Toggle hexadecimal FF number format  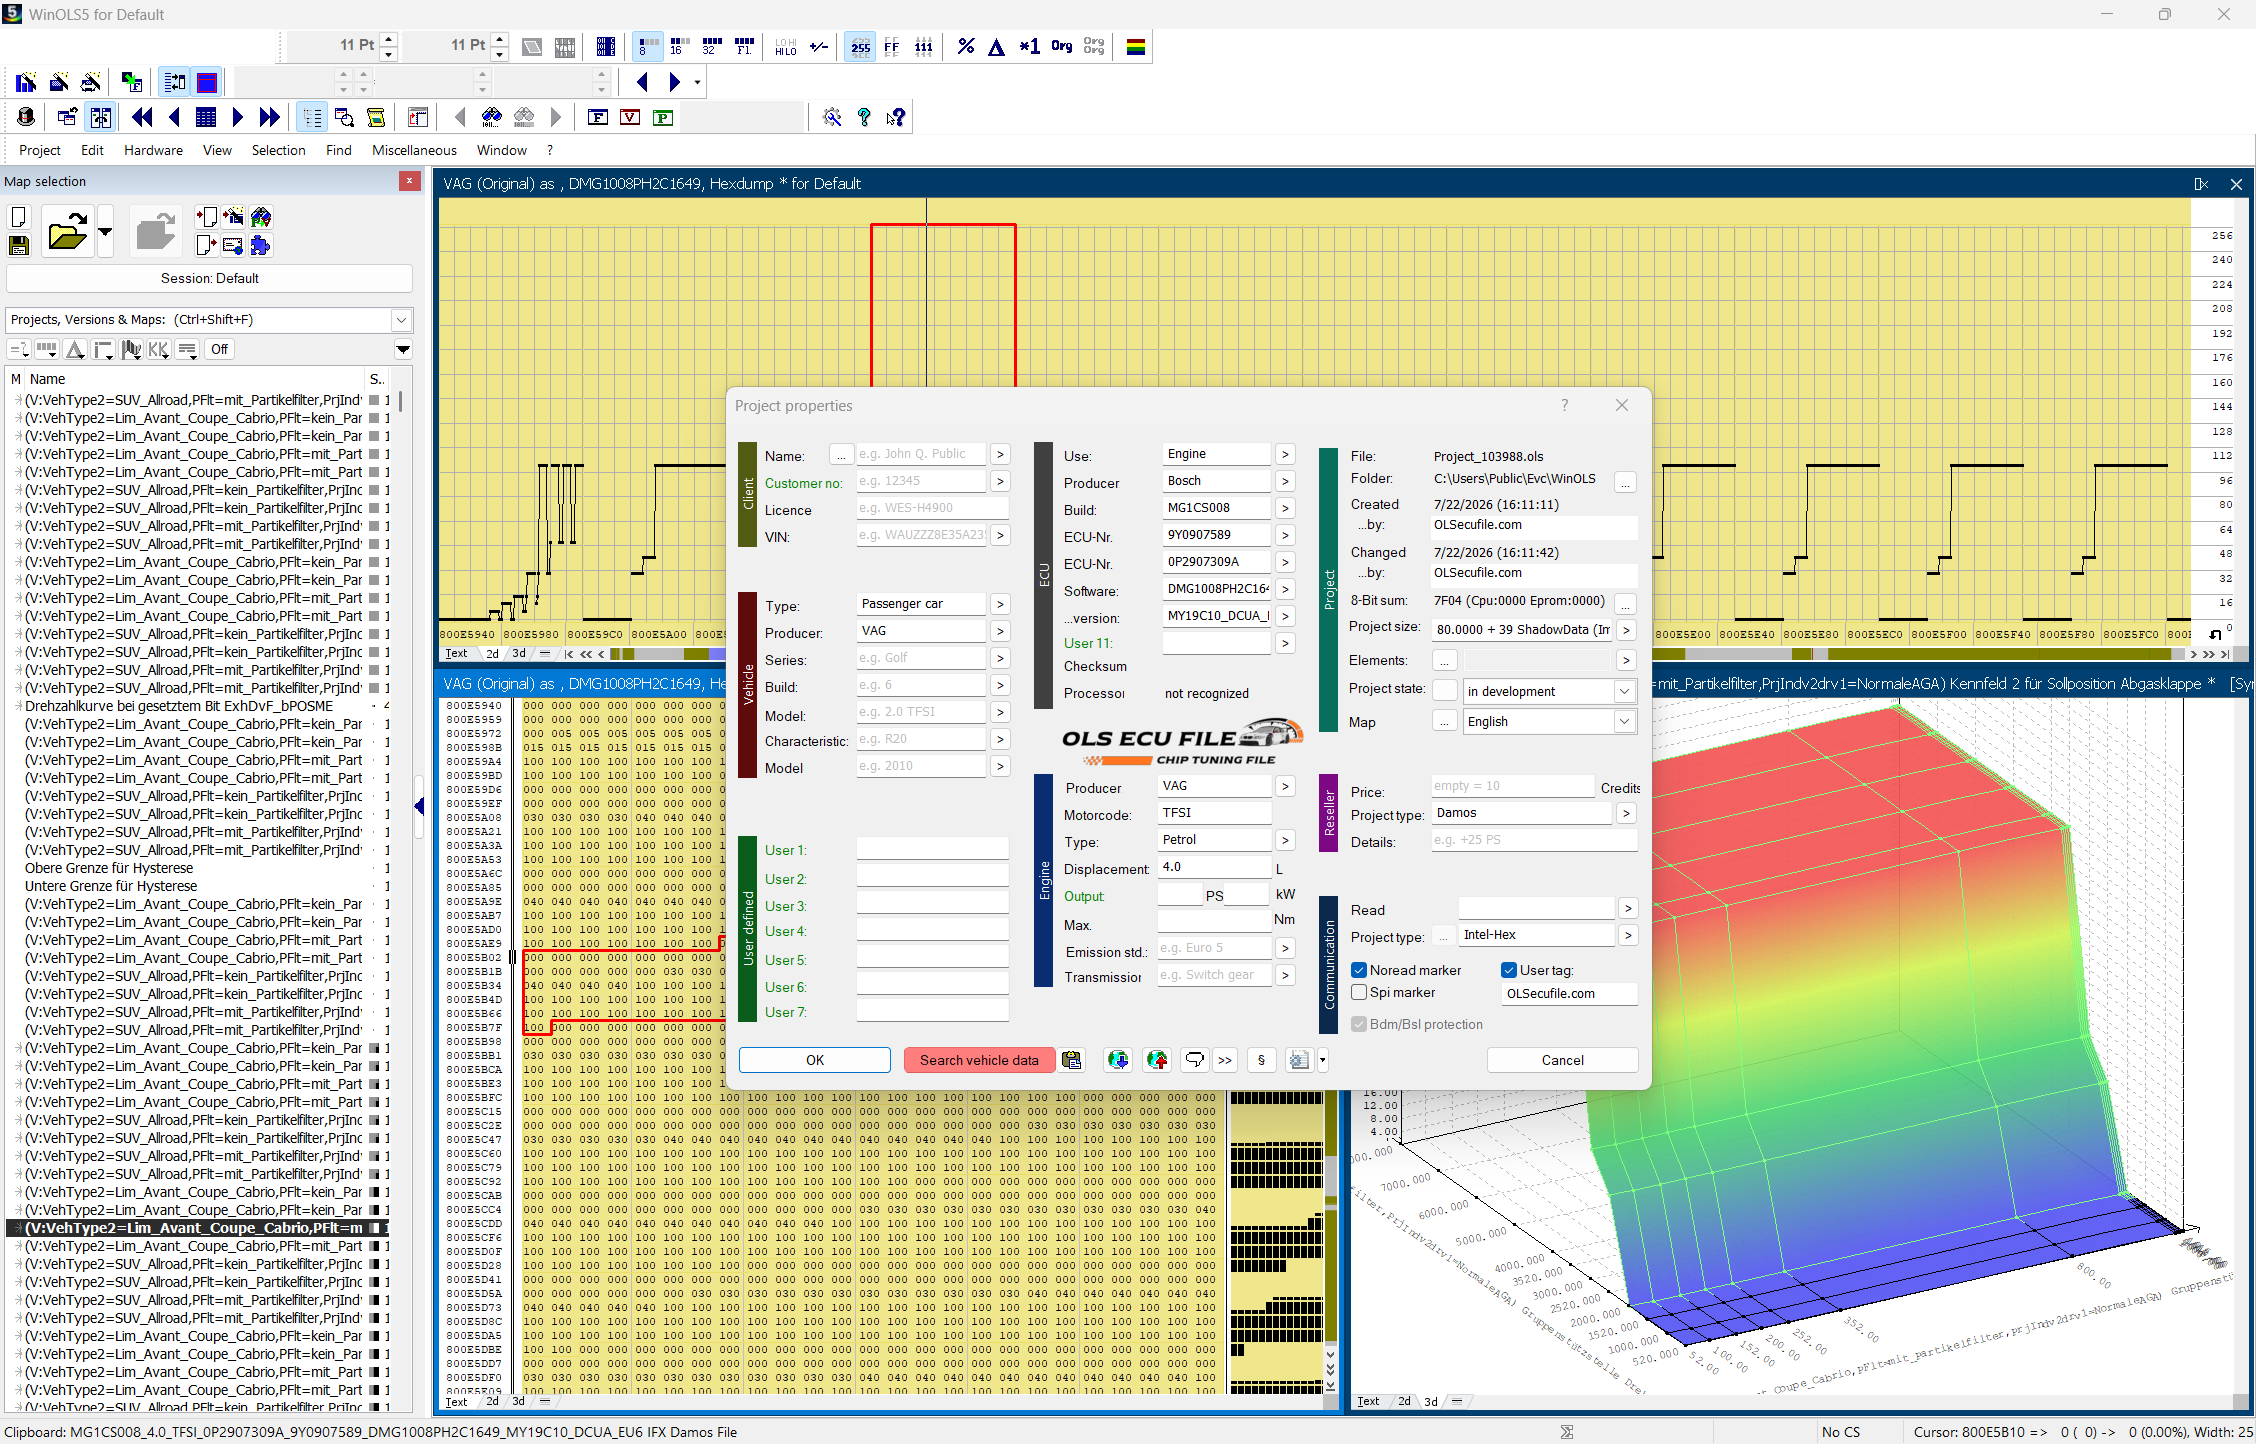[x=892, y=46]
